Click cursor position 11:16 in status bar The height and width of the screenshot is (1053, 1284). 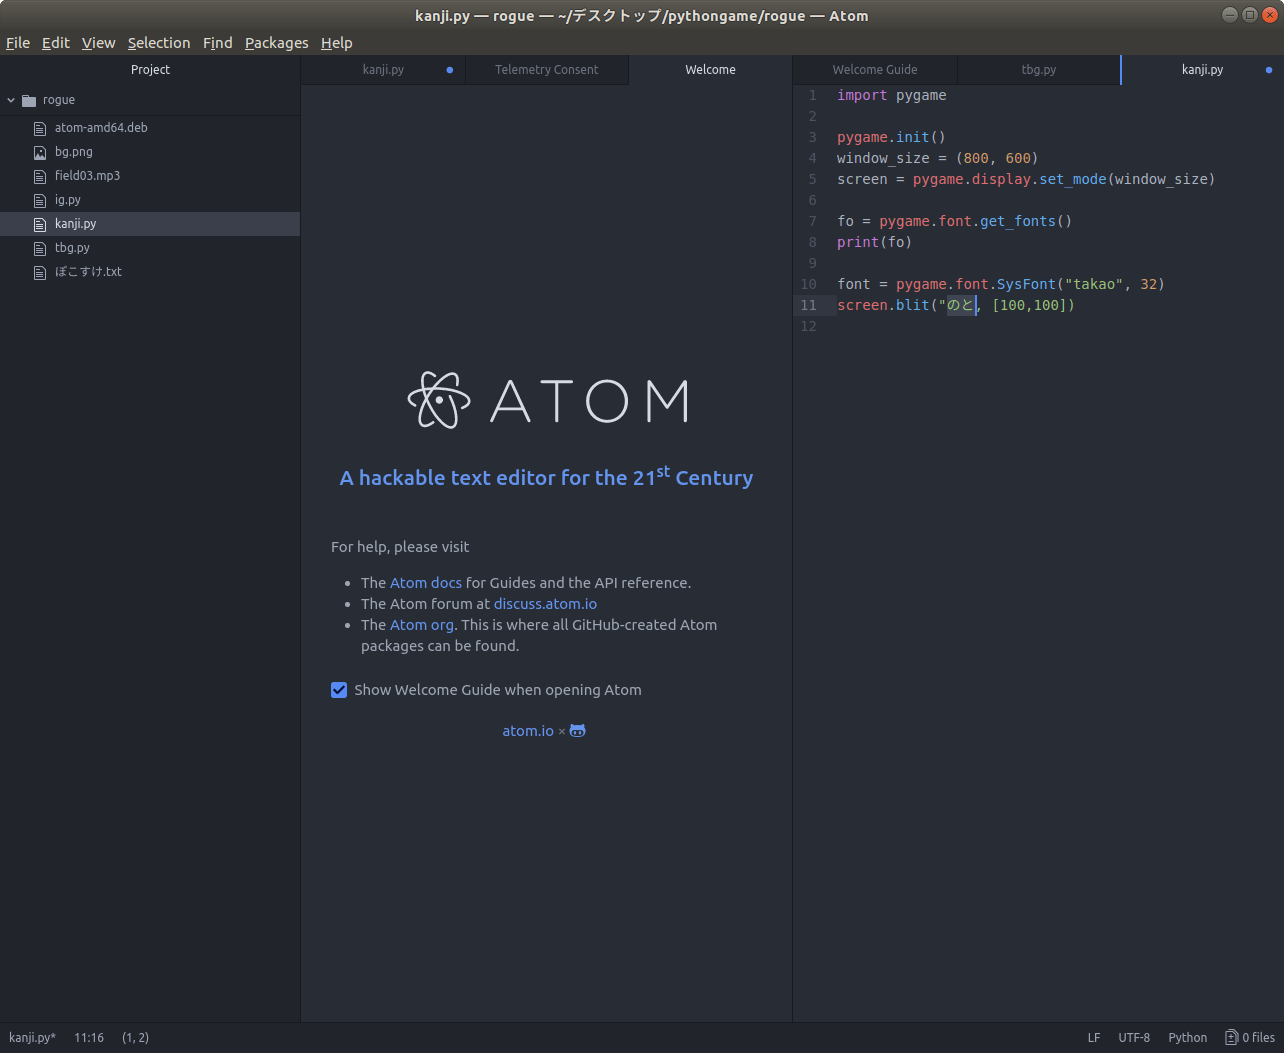89,1038
